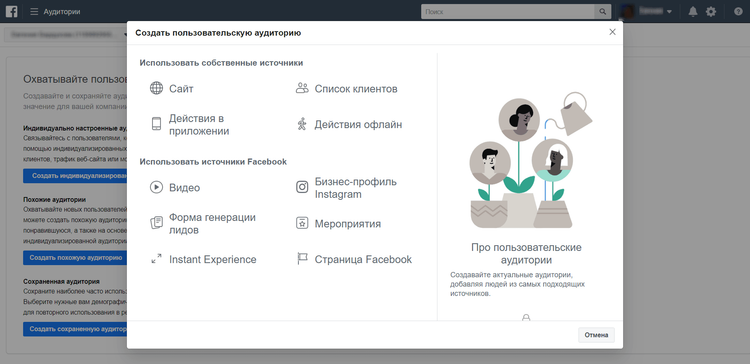Click Использовать источники Facebook heading
This screenshot has width=750, height=364.
click(213, 162)
